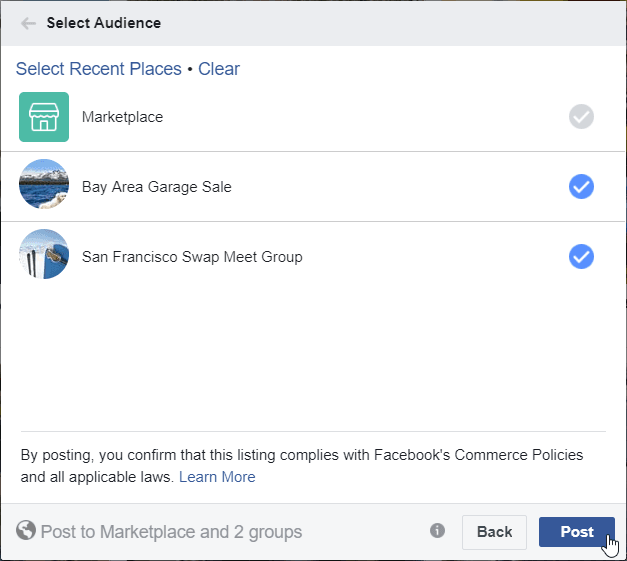Toggle the Marketplace checkmark

(x=581, y=117)
